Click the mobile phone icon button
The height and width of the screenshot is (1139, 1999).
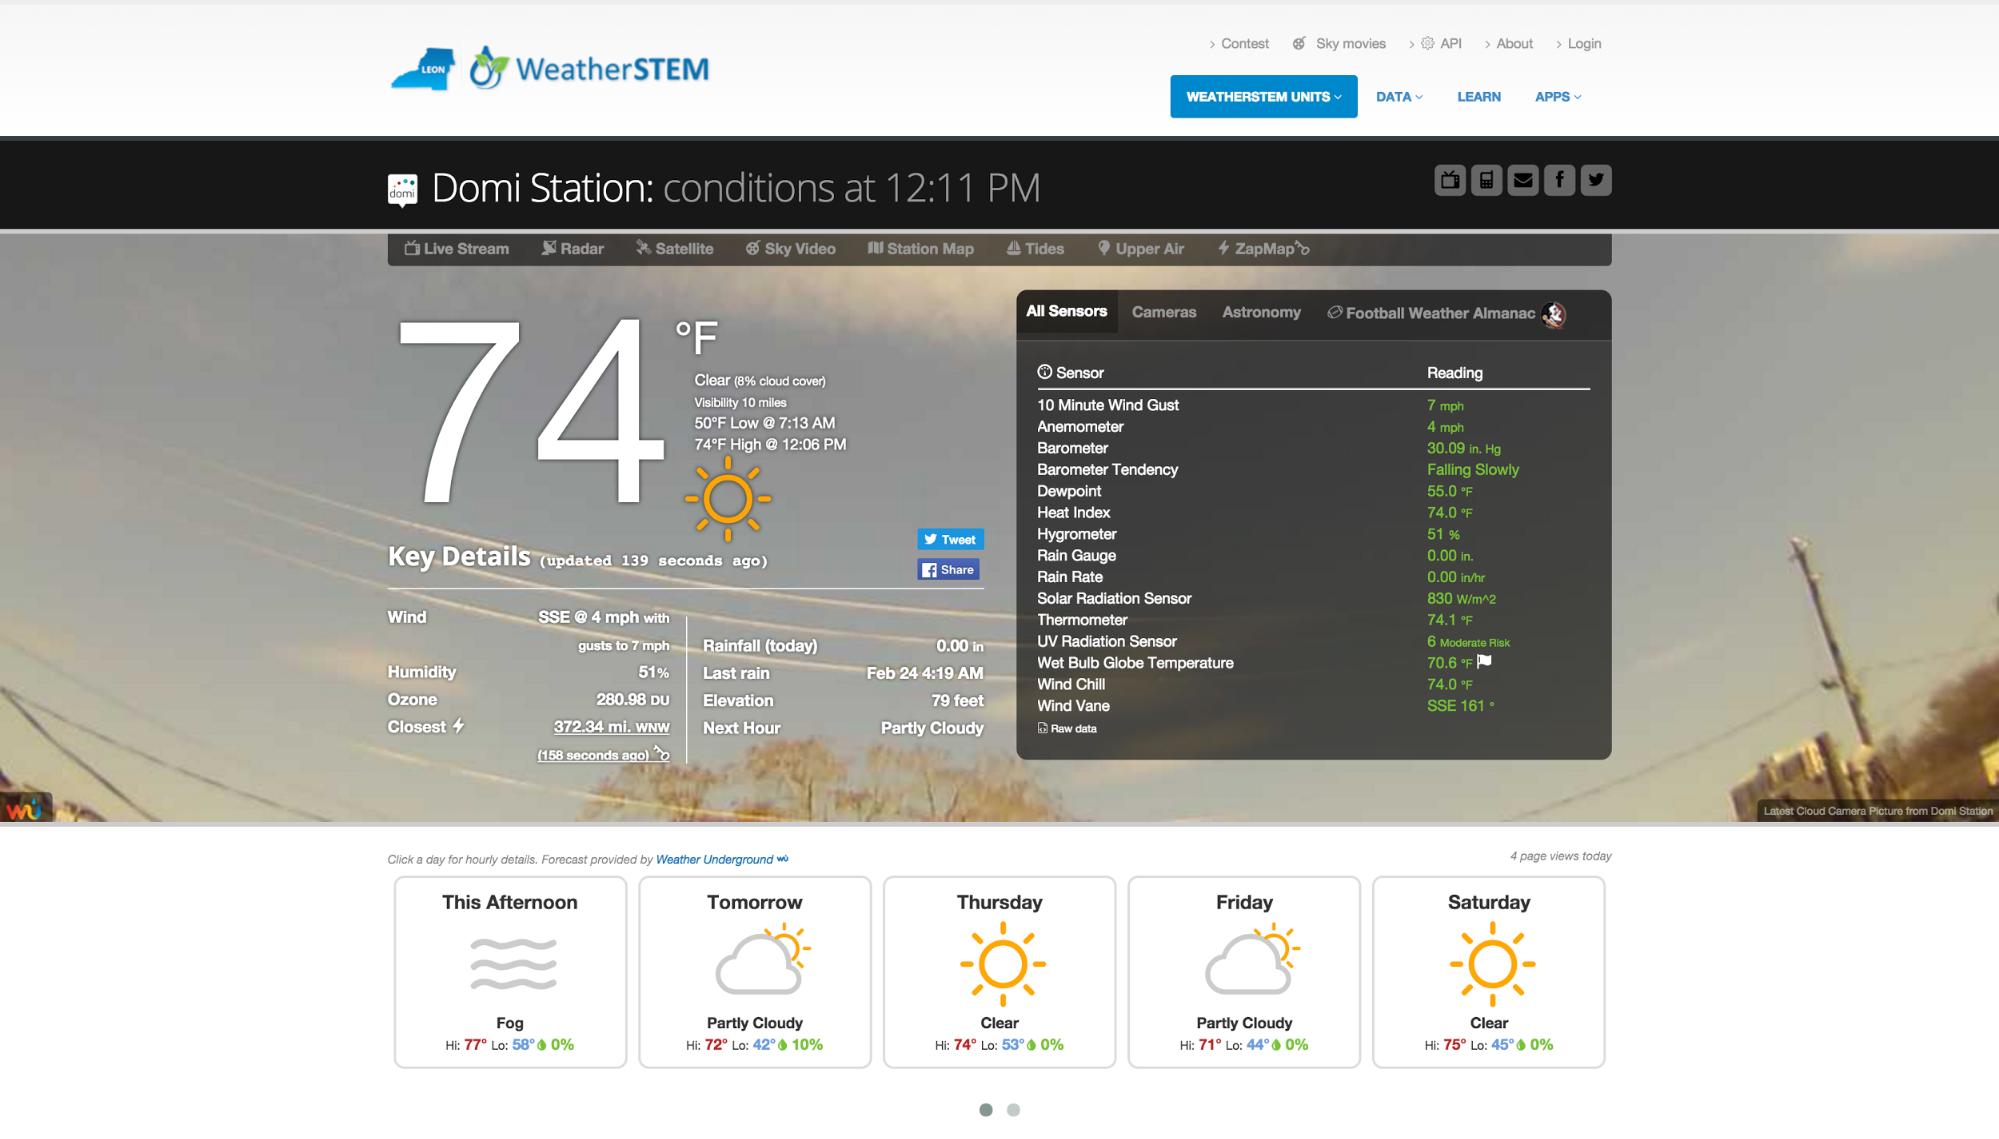pyautogui.click(x=1486, y=180)
